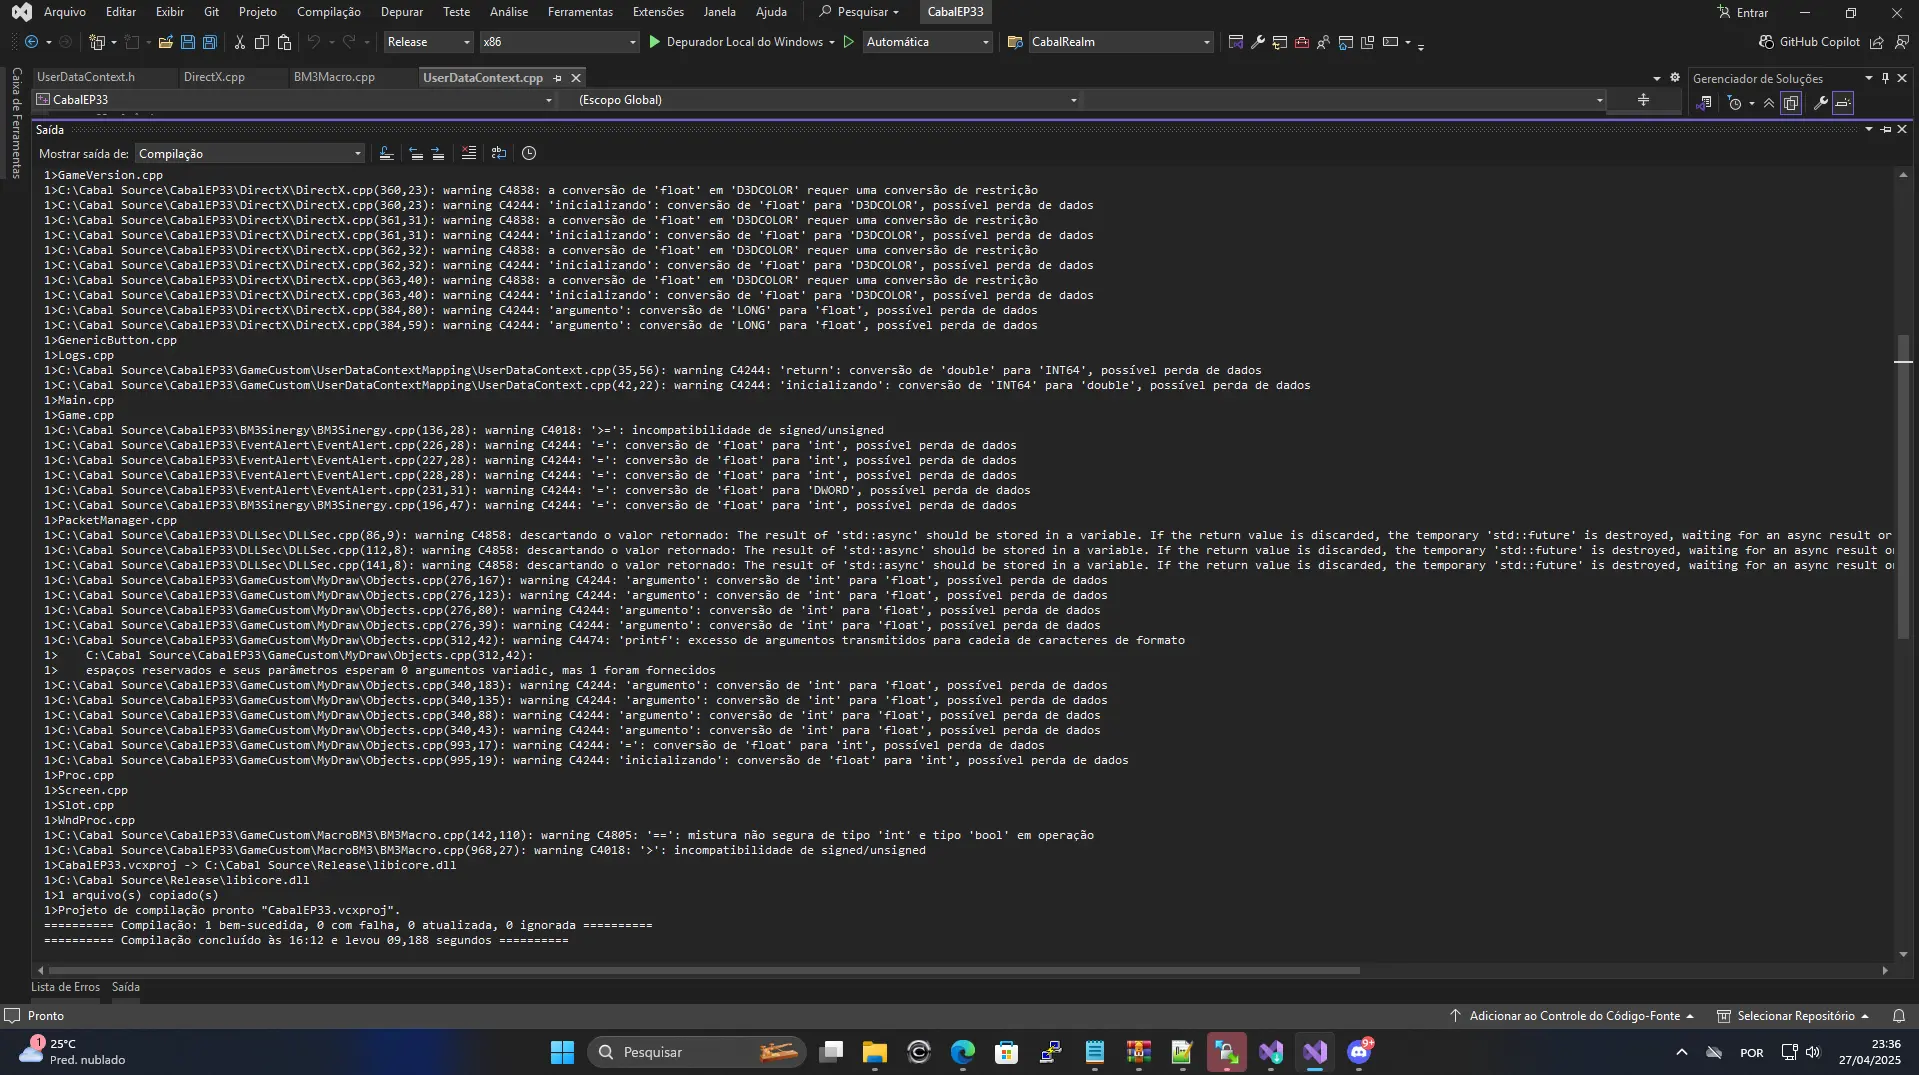Click the output horizontal scrollbar
Screen dimensions: 1919x1075
[704, 970]
